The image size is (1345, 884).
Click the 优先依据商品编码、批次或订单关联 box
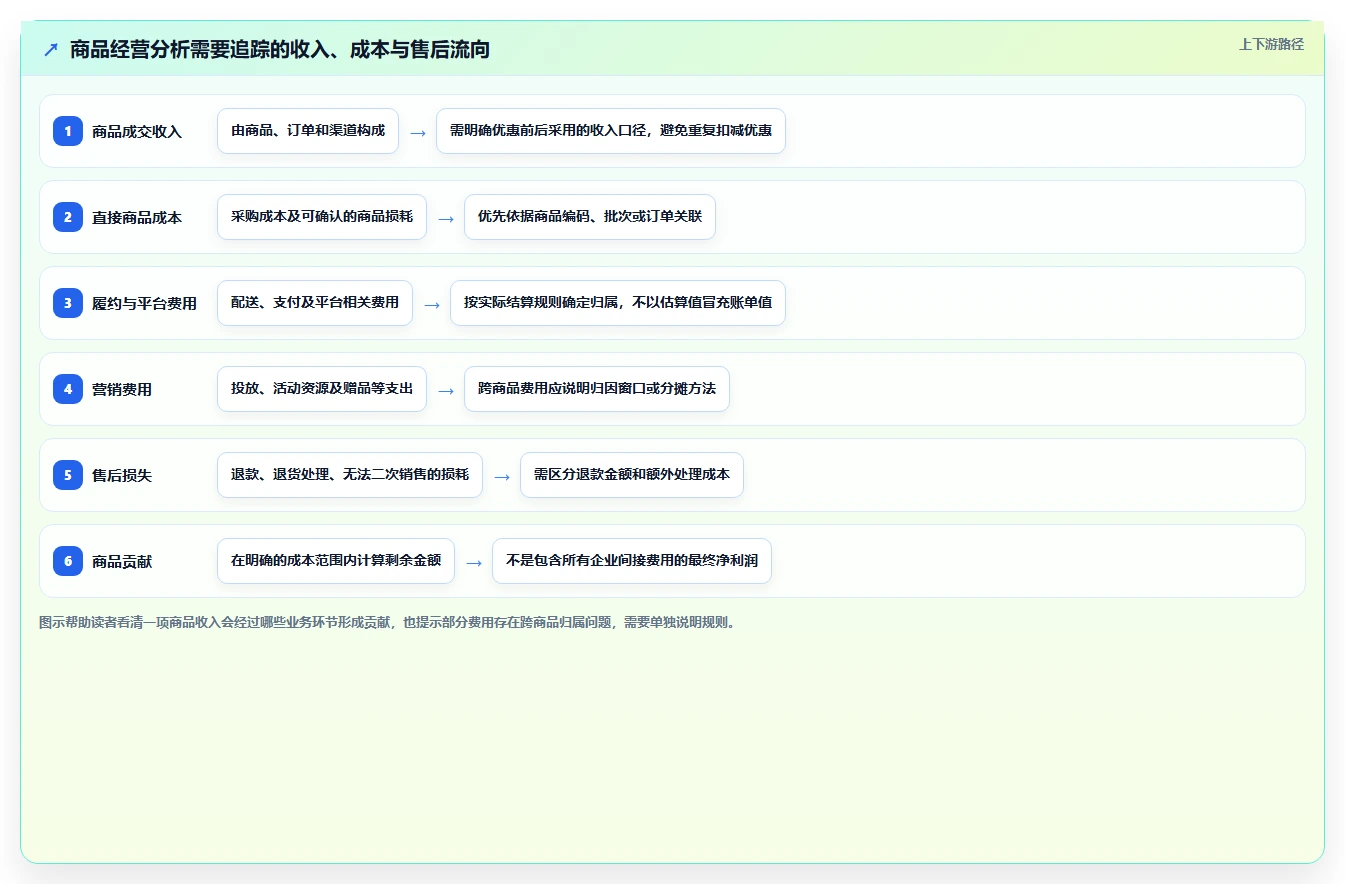point(590,217)
